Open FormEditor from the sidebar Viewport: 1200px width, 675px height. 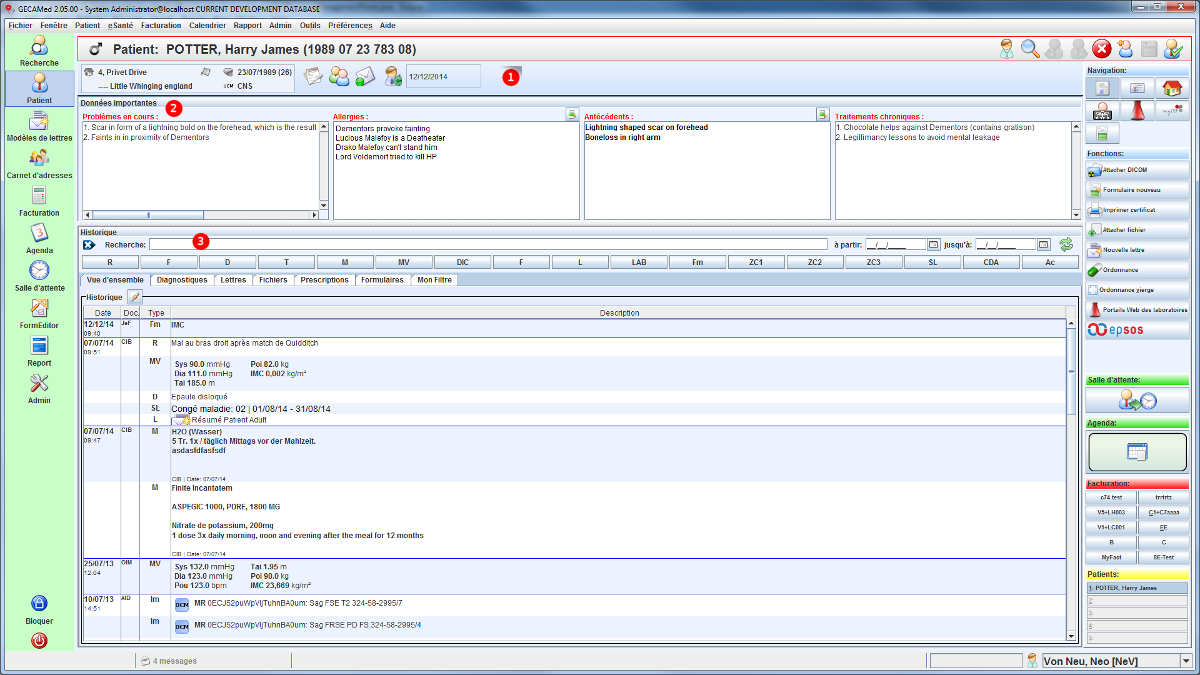(39, 313)
